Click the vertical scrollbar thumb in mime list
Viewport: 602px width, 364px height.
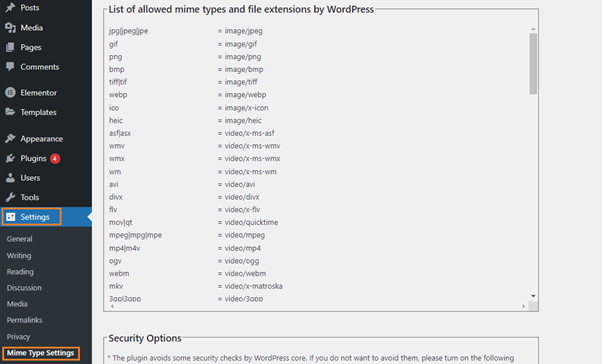(x=533, y=64)
